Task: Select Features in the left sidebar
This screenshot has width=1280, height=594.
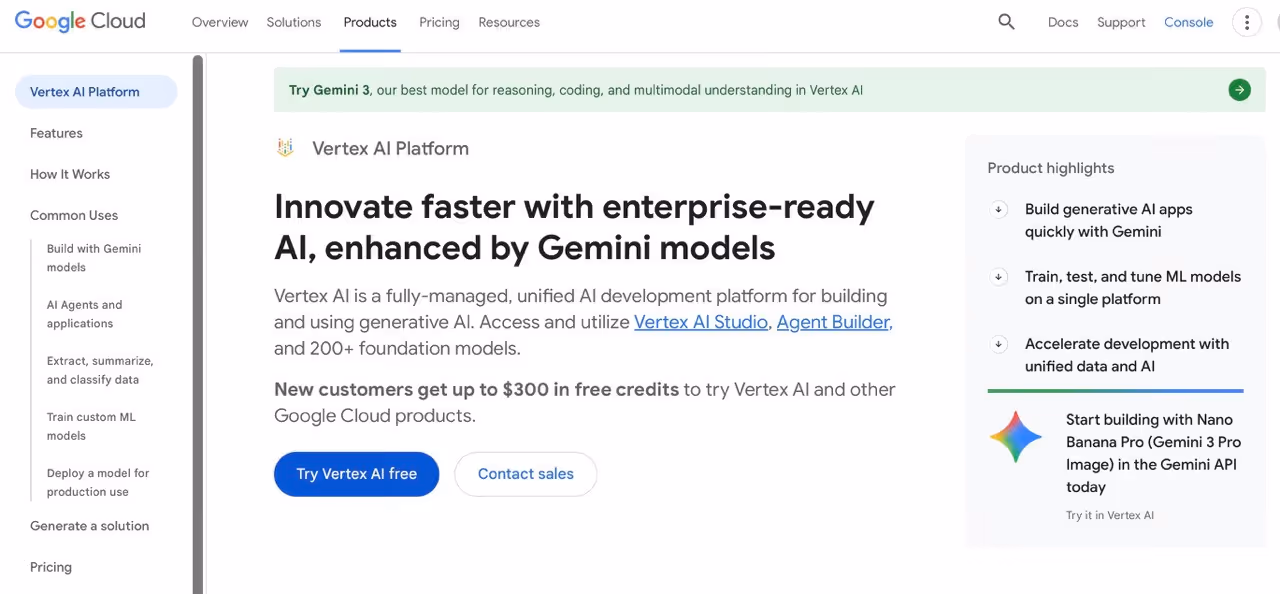Action: click(x=56, y=132)
